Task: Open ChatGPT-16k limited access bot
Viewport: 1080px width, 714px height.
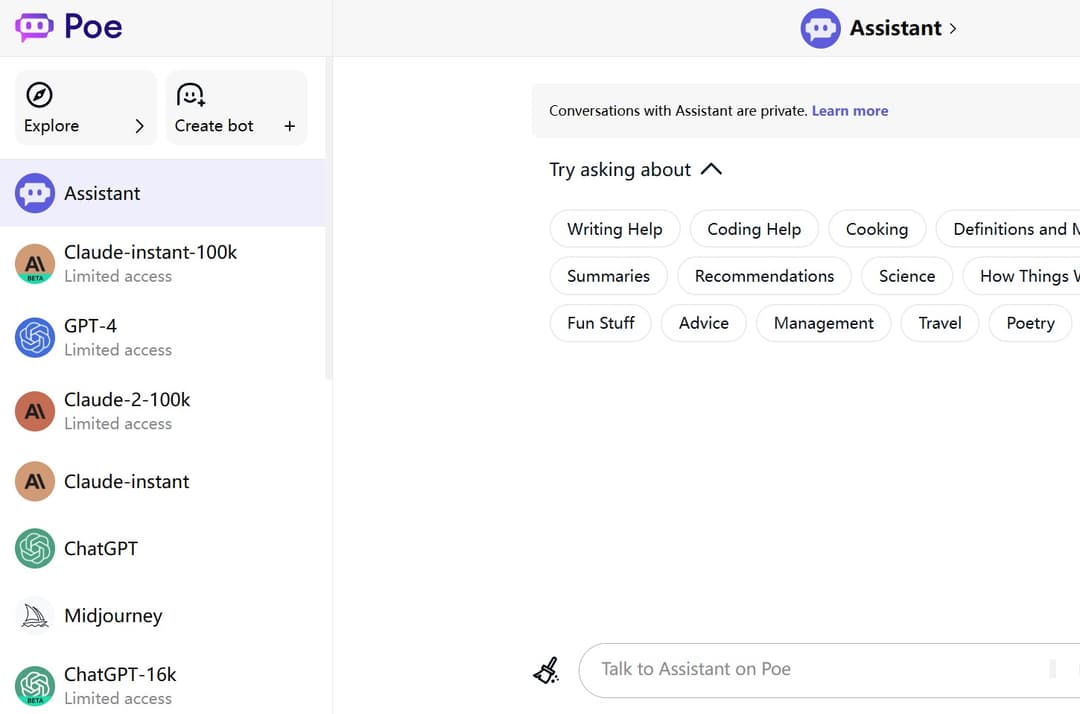Action: click(120, 685)
